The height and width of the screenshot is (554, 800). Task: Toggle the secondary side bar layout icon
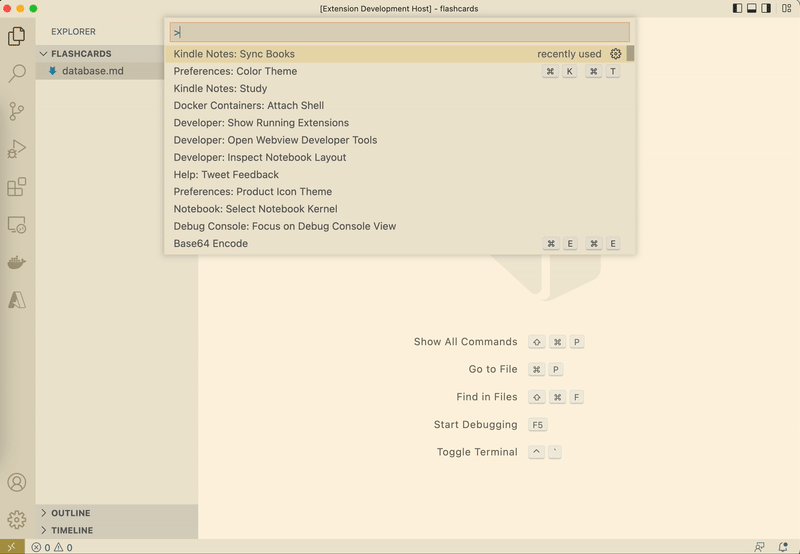(766, 8)
